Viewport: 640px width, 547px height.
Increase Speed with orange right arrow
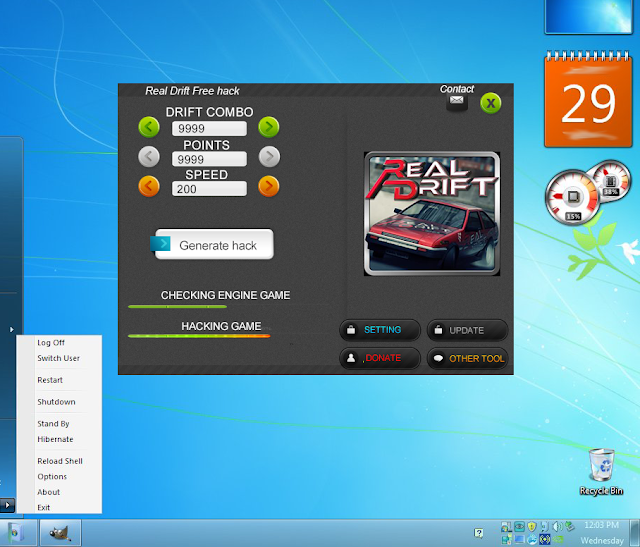point(269,187)
